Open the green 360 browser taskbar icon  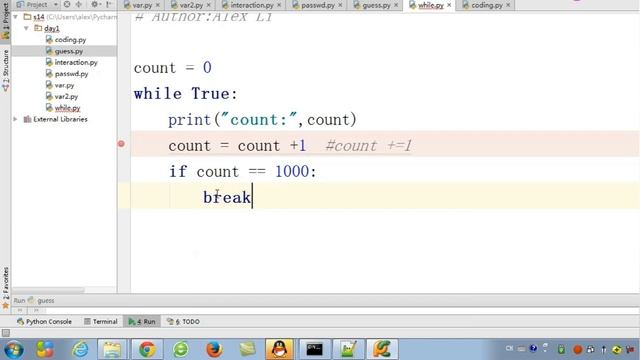(180, 349)
